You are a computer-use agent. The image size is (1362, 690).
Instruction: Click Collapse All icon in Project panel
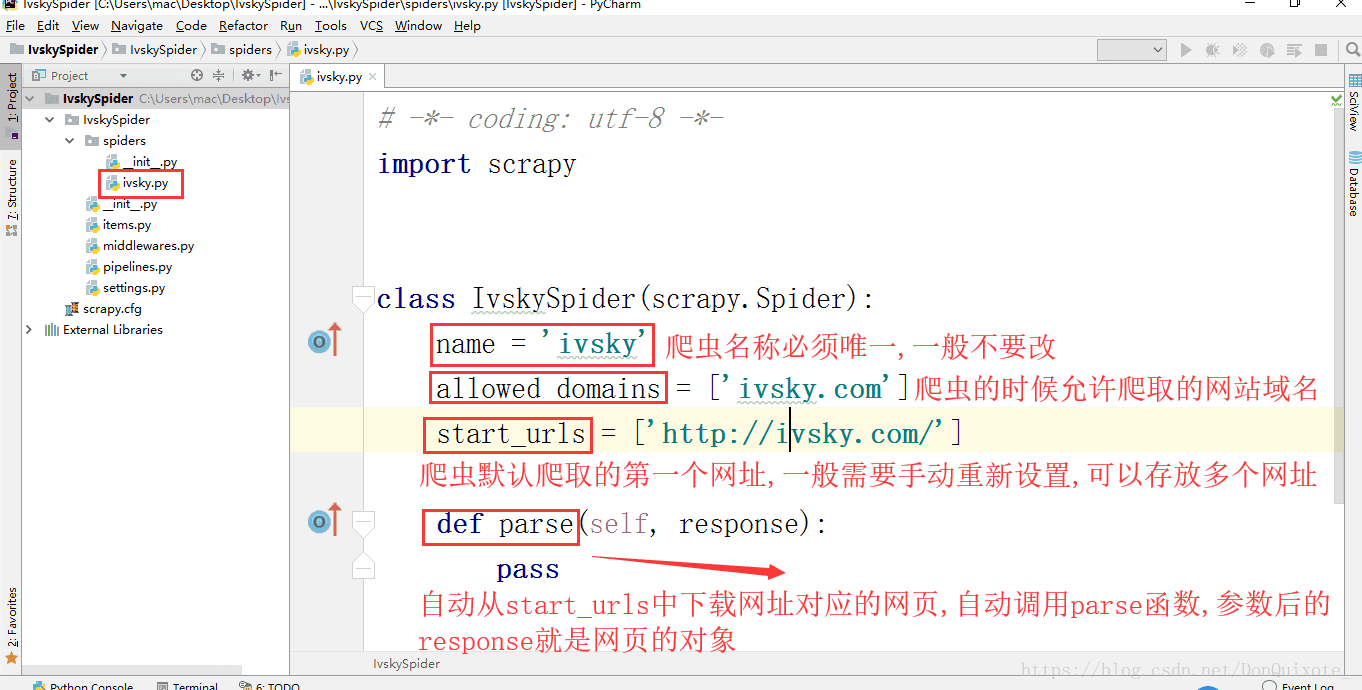tap(218, 75)
